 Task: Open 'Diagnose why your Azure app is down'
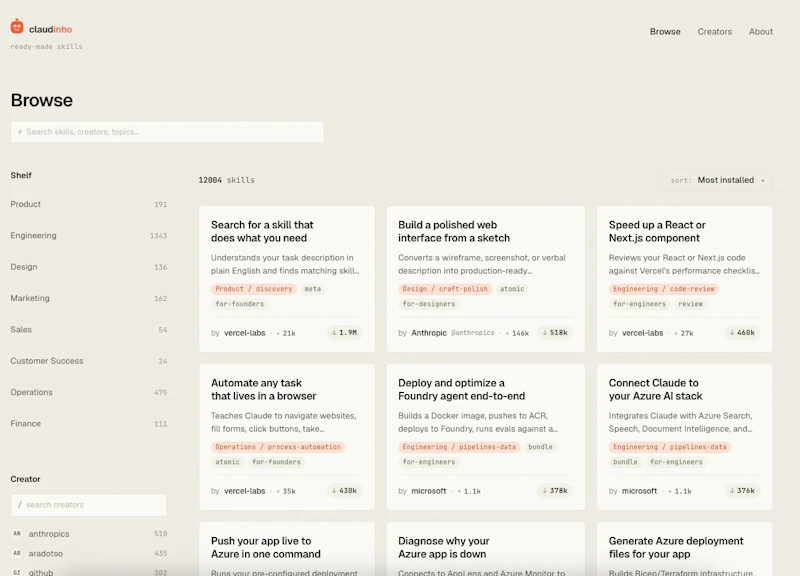443,547
